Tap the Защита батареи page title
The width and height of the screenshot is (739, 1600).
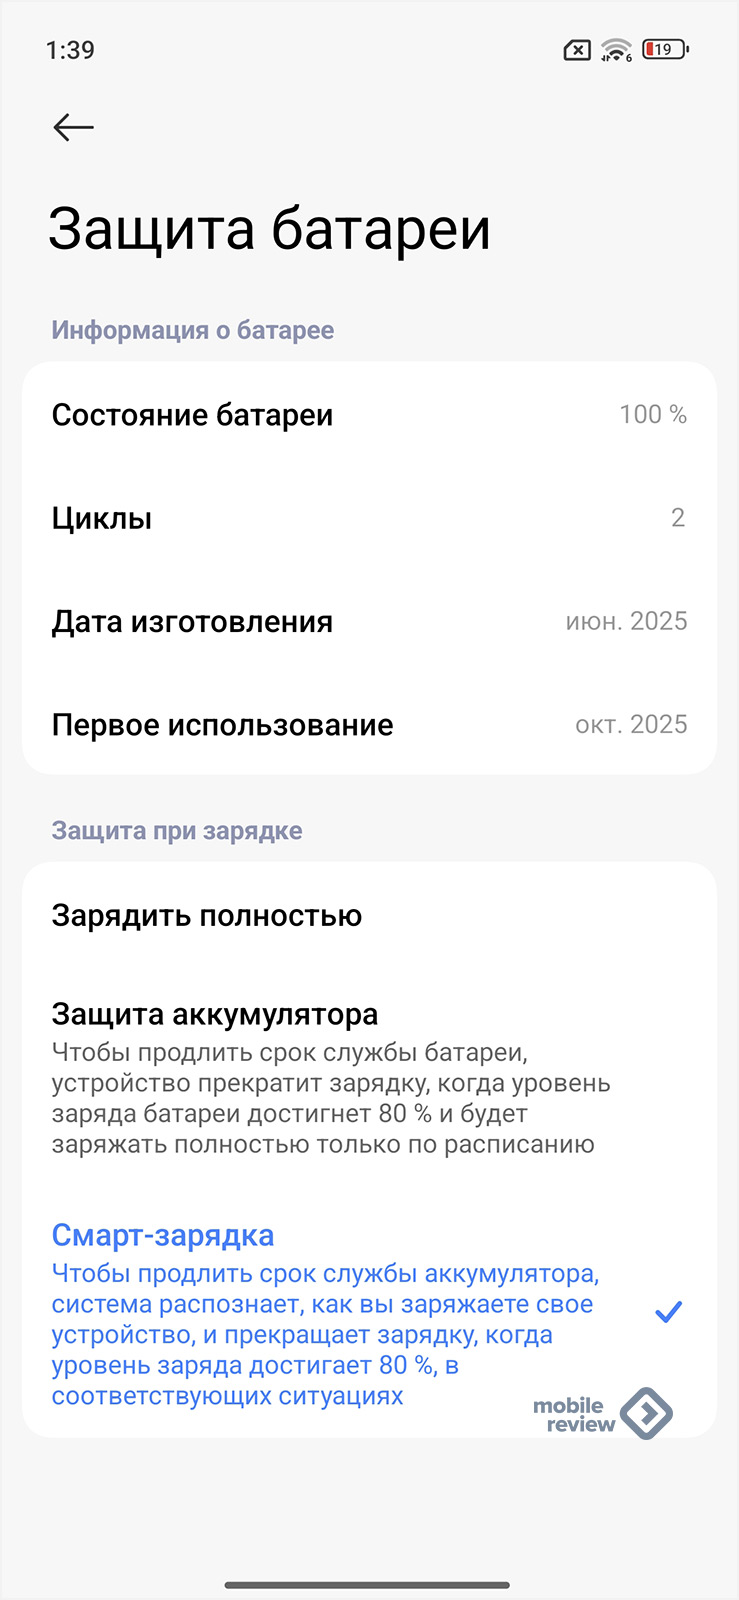(269, 229)
